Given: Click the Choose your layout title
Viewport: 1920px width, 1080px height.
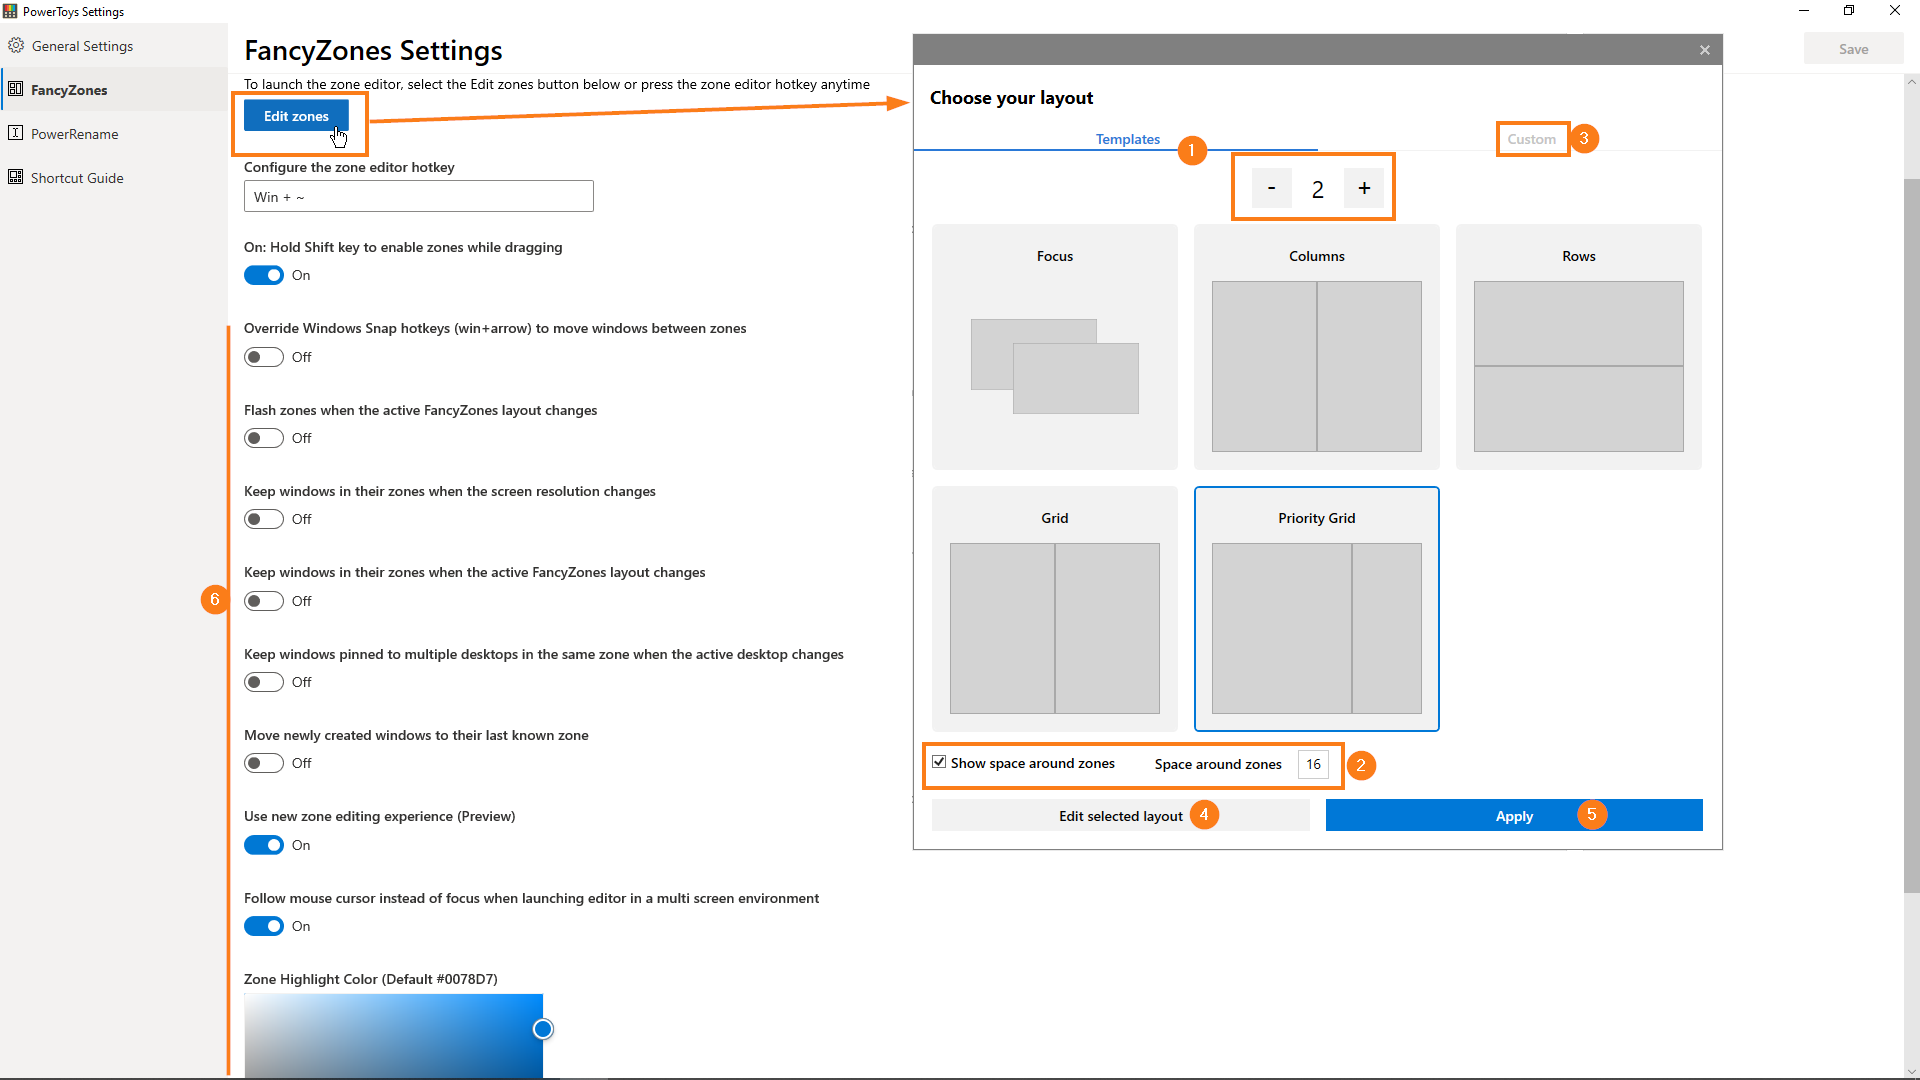Looking at the screenshot, I should coord(1011,98).
